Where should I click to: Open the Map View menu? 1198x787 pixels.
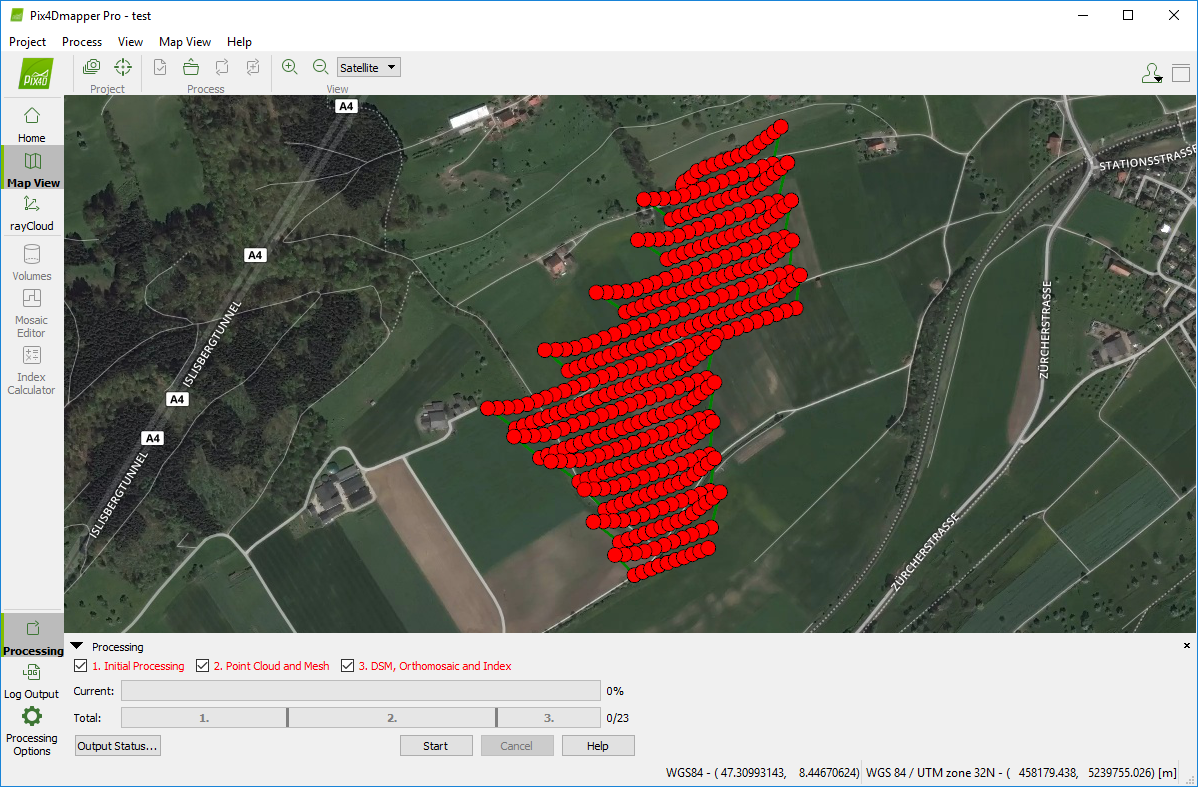(184, 42)
